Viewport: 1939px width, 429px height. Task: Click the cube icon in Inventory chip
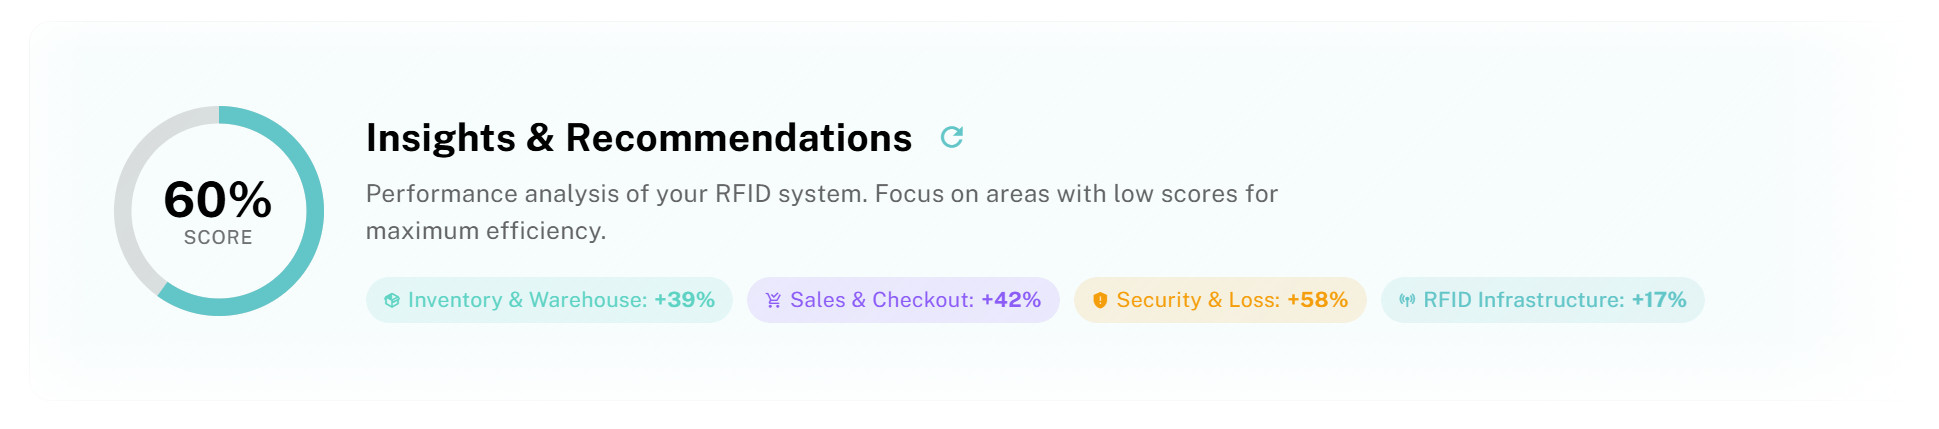coord(392,300)
